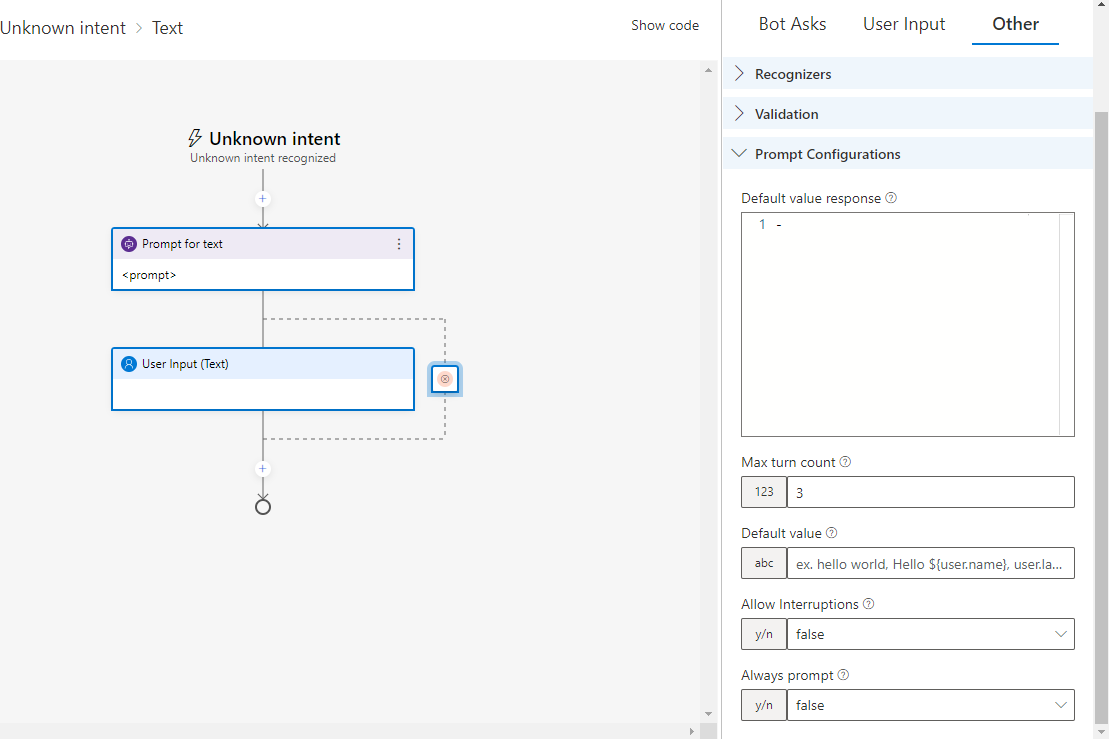Screen dimensions: 1109x739
Task: Click the end-of-flow circle node
Action: tap(262, 507)
